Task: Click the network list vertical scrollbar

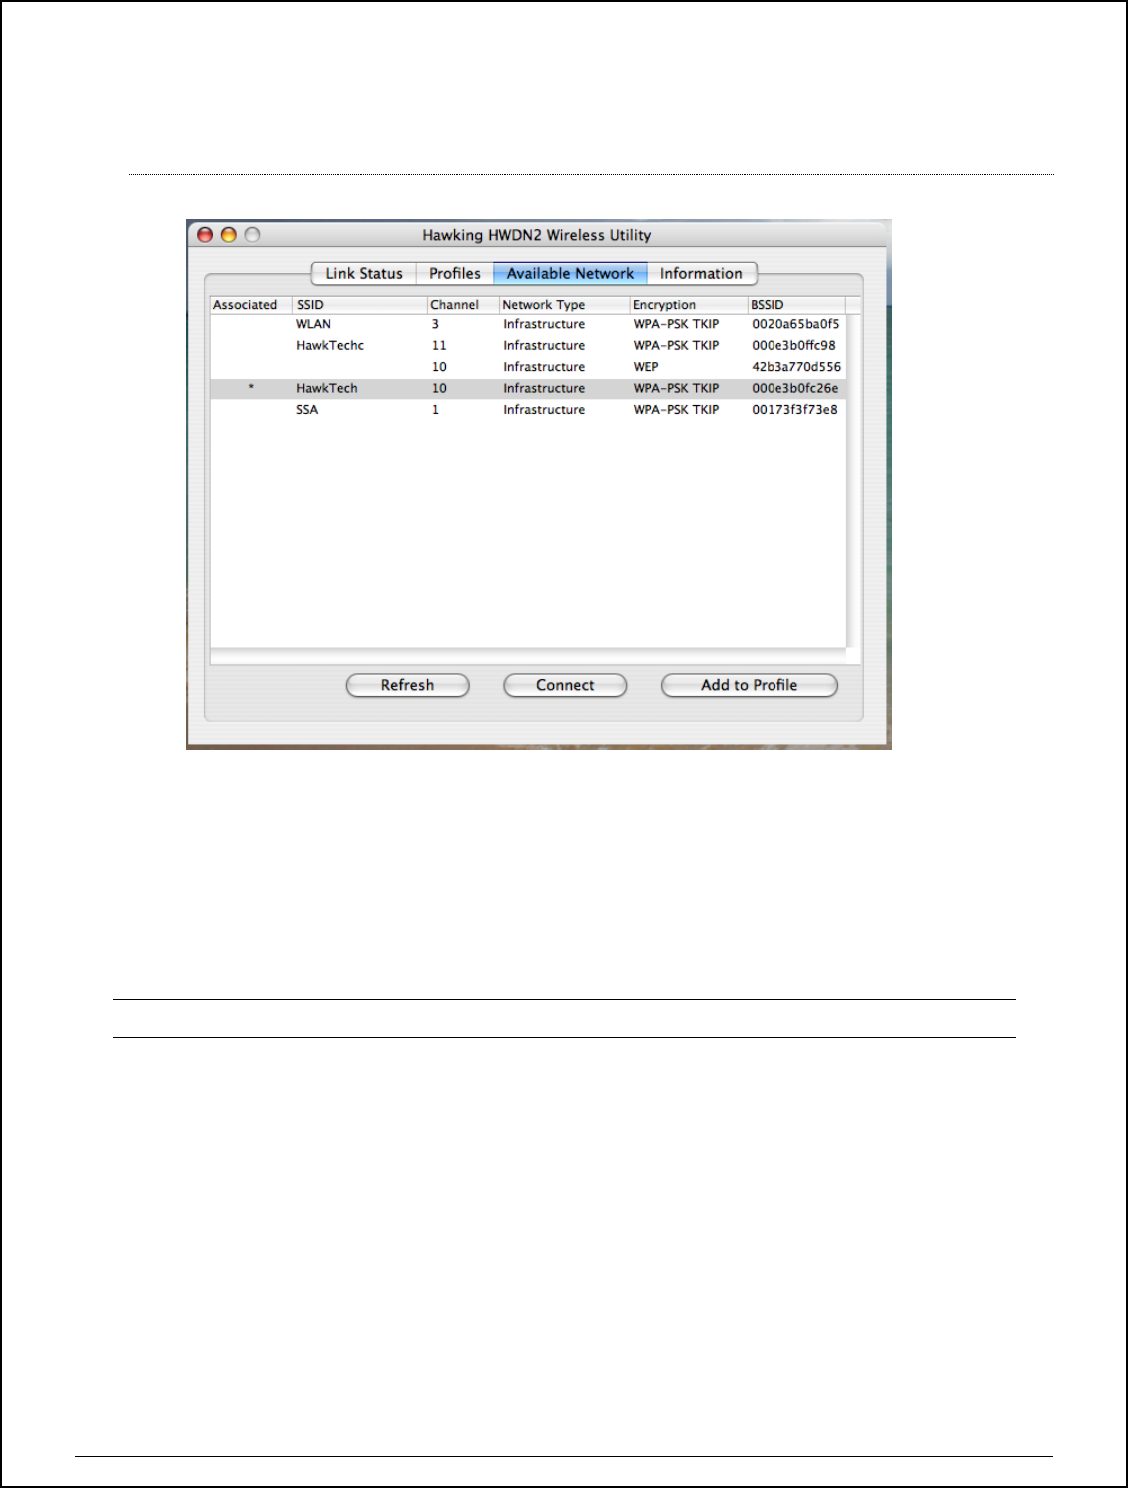Action: pos(853,480)
